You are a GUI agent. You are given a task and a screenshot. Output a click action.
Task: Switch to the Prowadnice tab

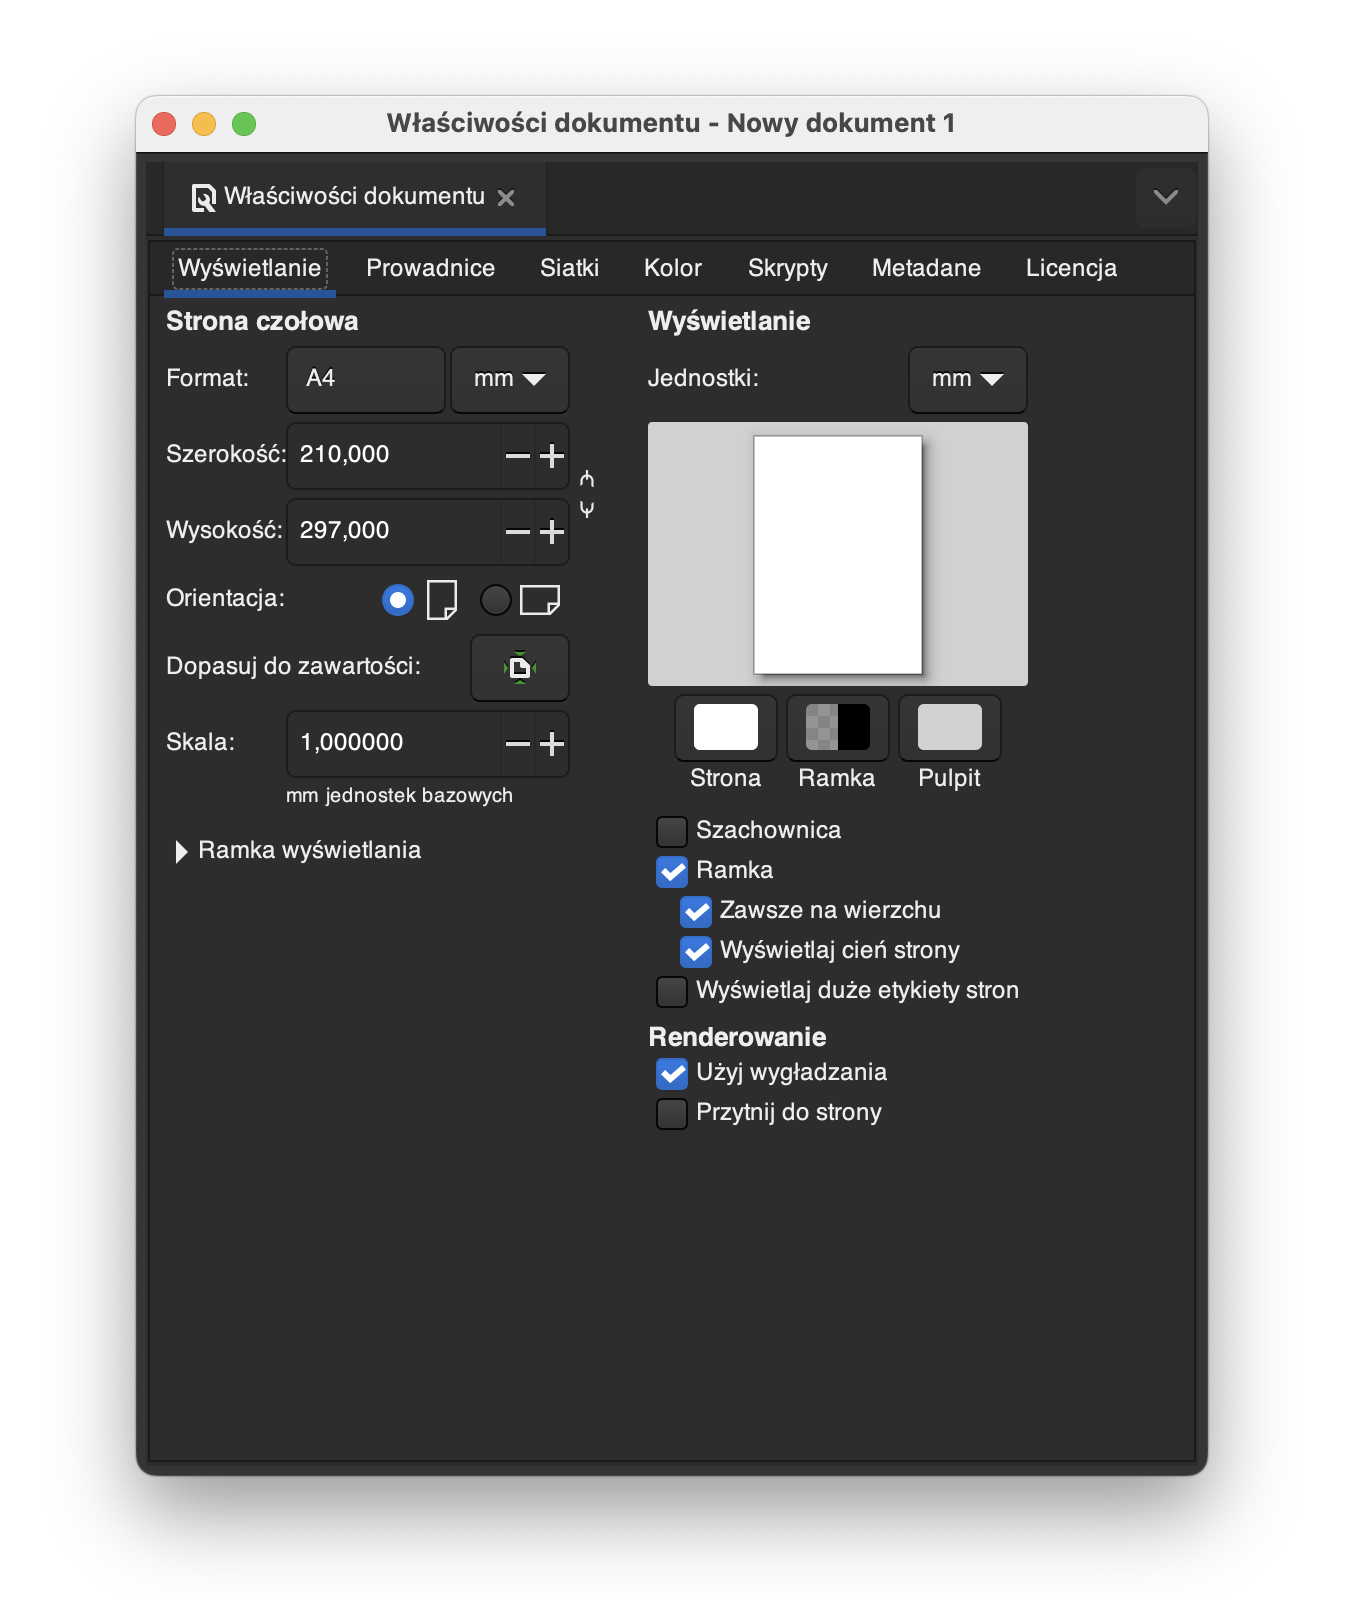tap(430, 268)
